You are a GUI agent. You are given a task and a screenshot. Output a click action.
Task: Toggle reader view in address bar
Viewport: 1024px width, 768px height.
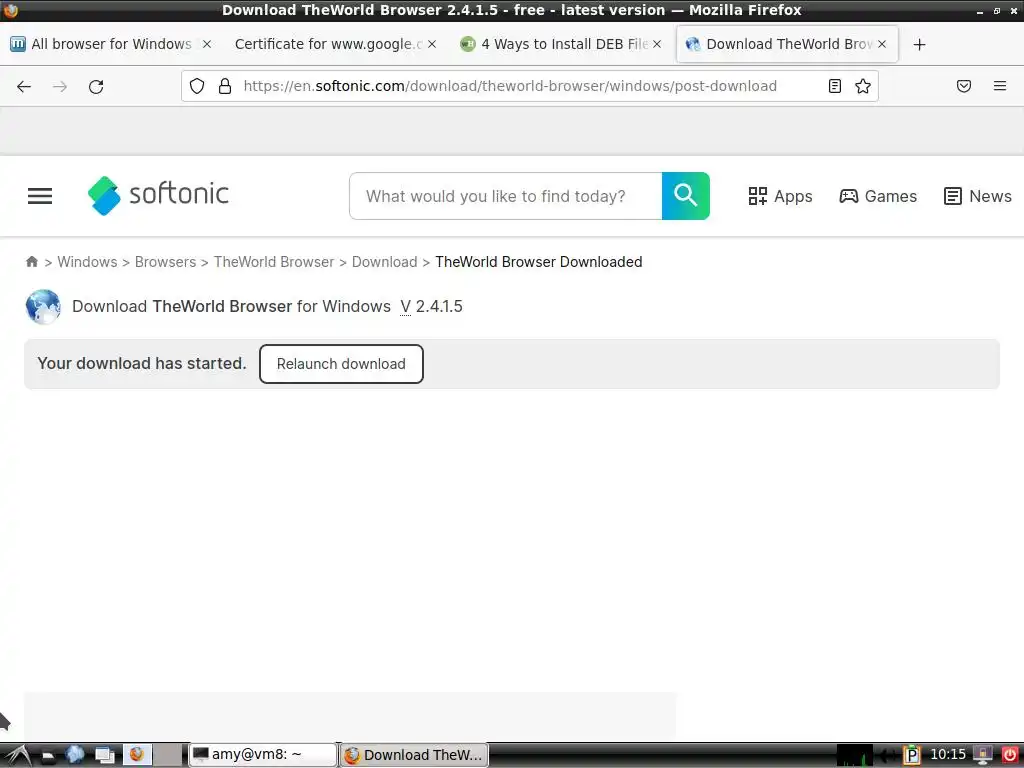[835, 86]
